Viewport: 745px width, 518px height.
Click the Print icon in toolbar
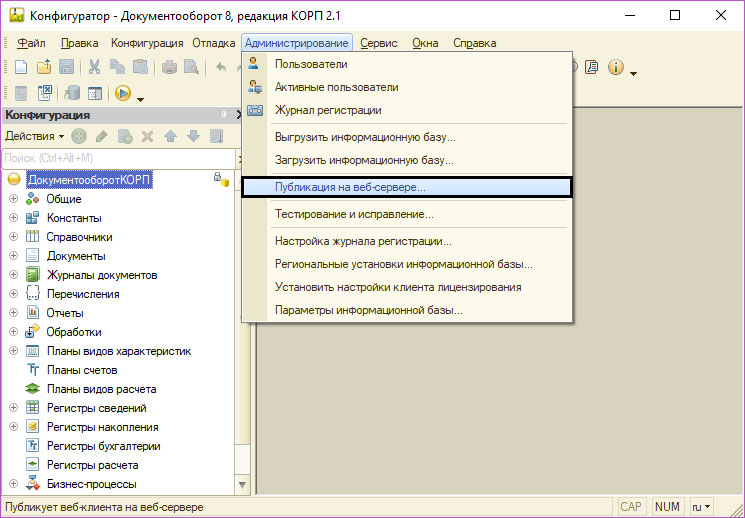click(x=169, y=68)
